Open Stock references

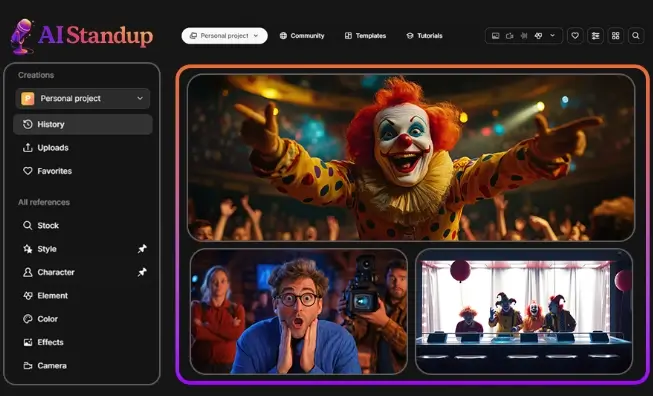(83, 225)
